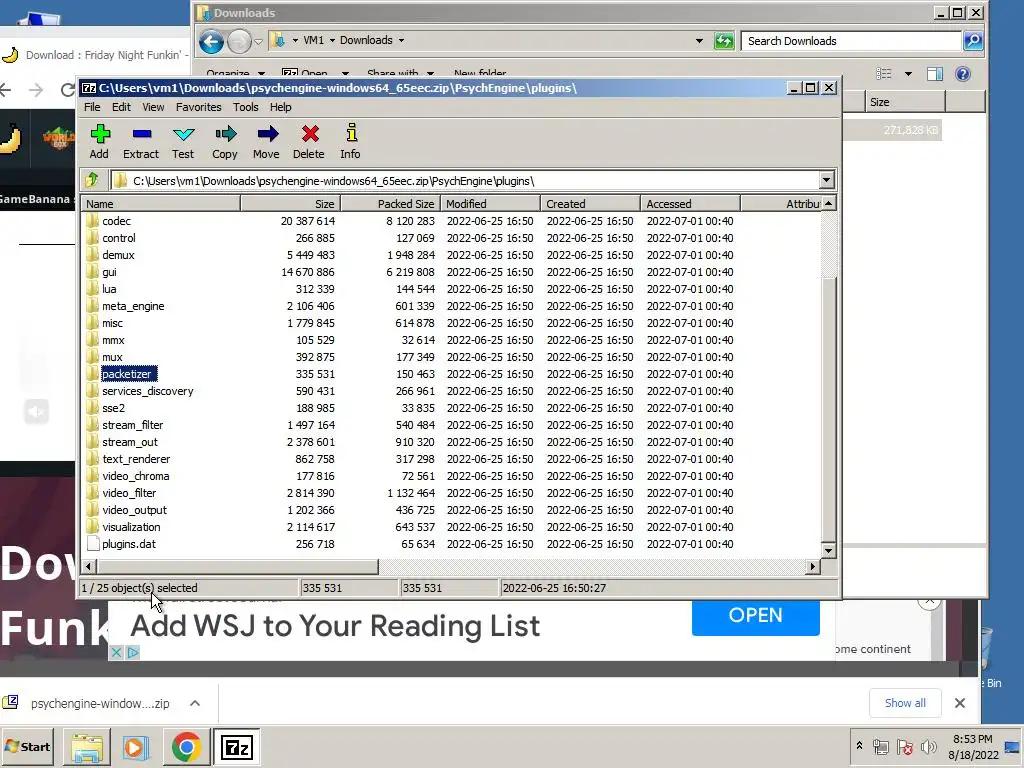
Task: Click the Extract toolbar icon
Action: pyautogui.click(x=141, y=135)
